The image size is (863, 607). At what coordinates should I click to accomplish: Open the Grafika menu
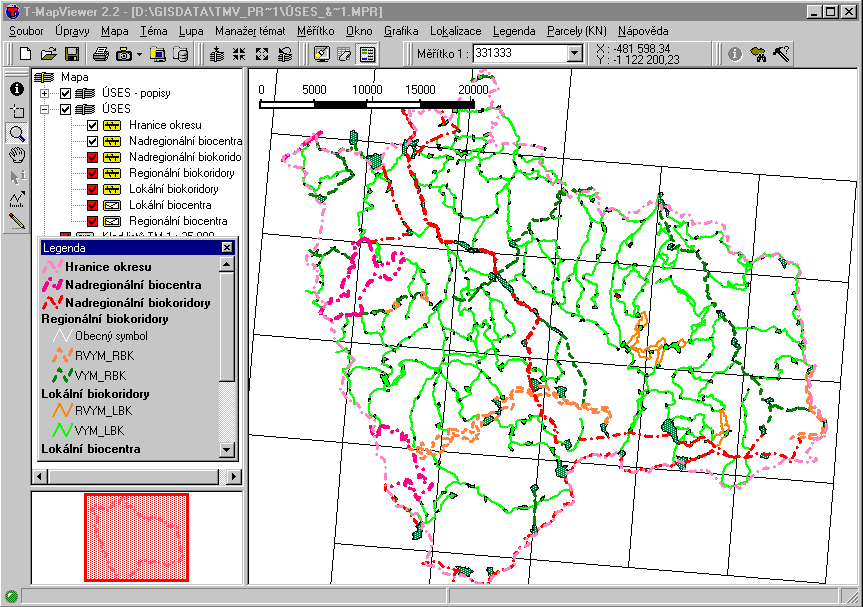401,31
